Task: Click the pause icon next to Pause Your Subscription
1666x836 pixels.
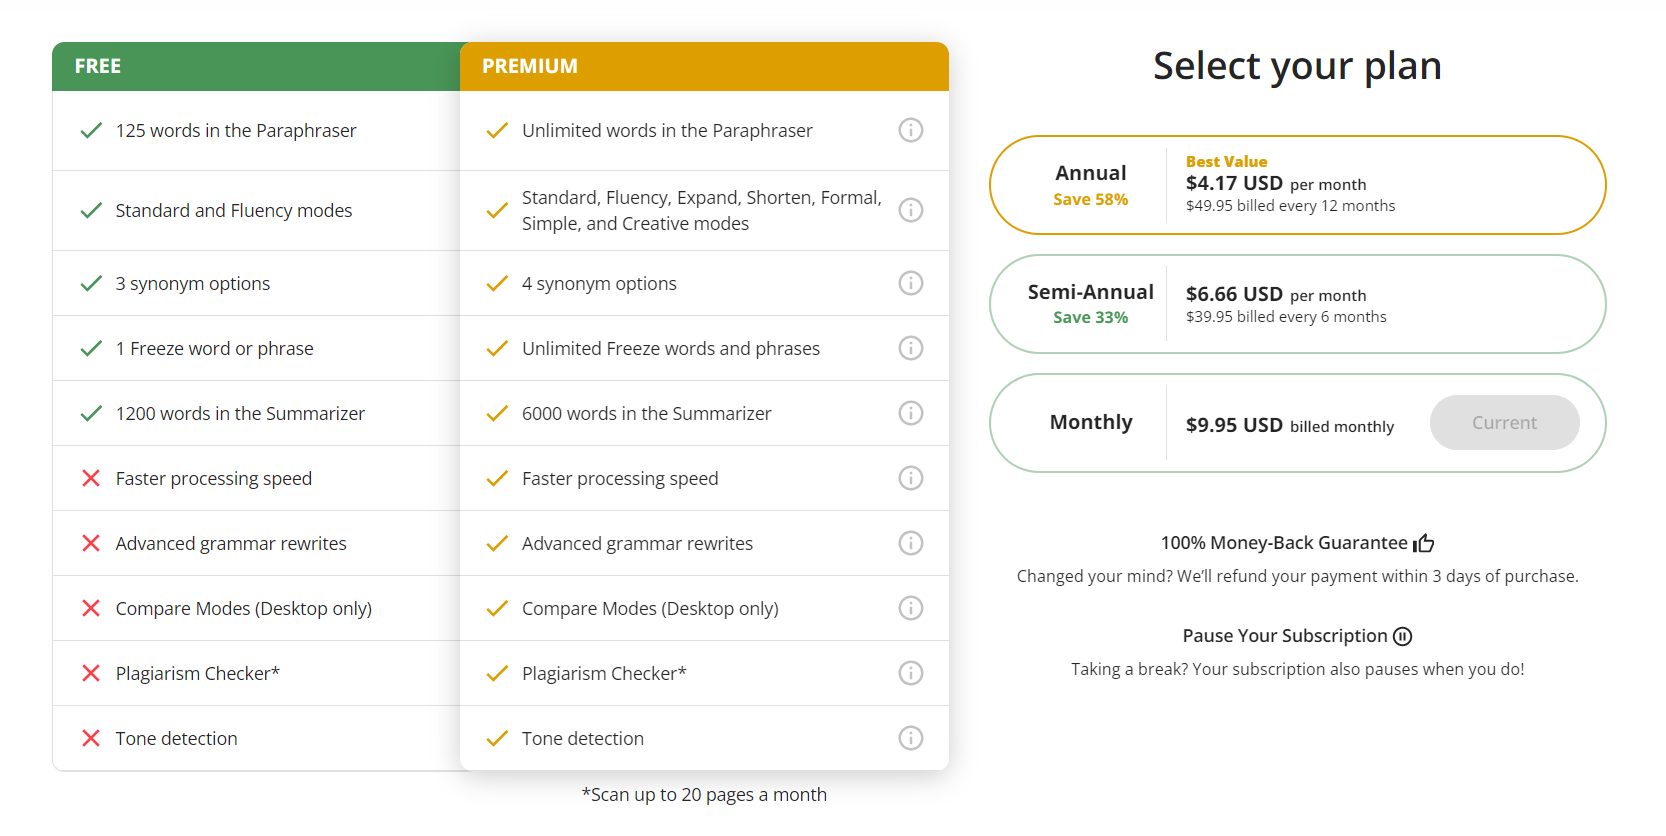Action: [1404, 636]
